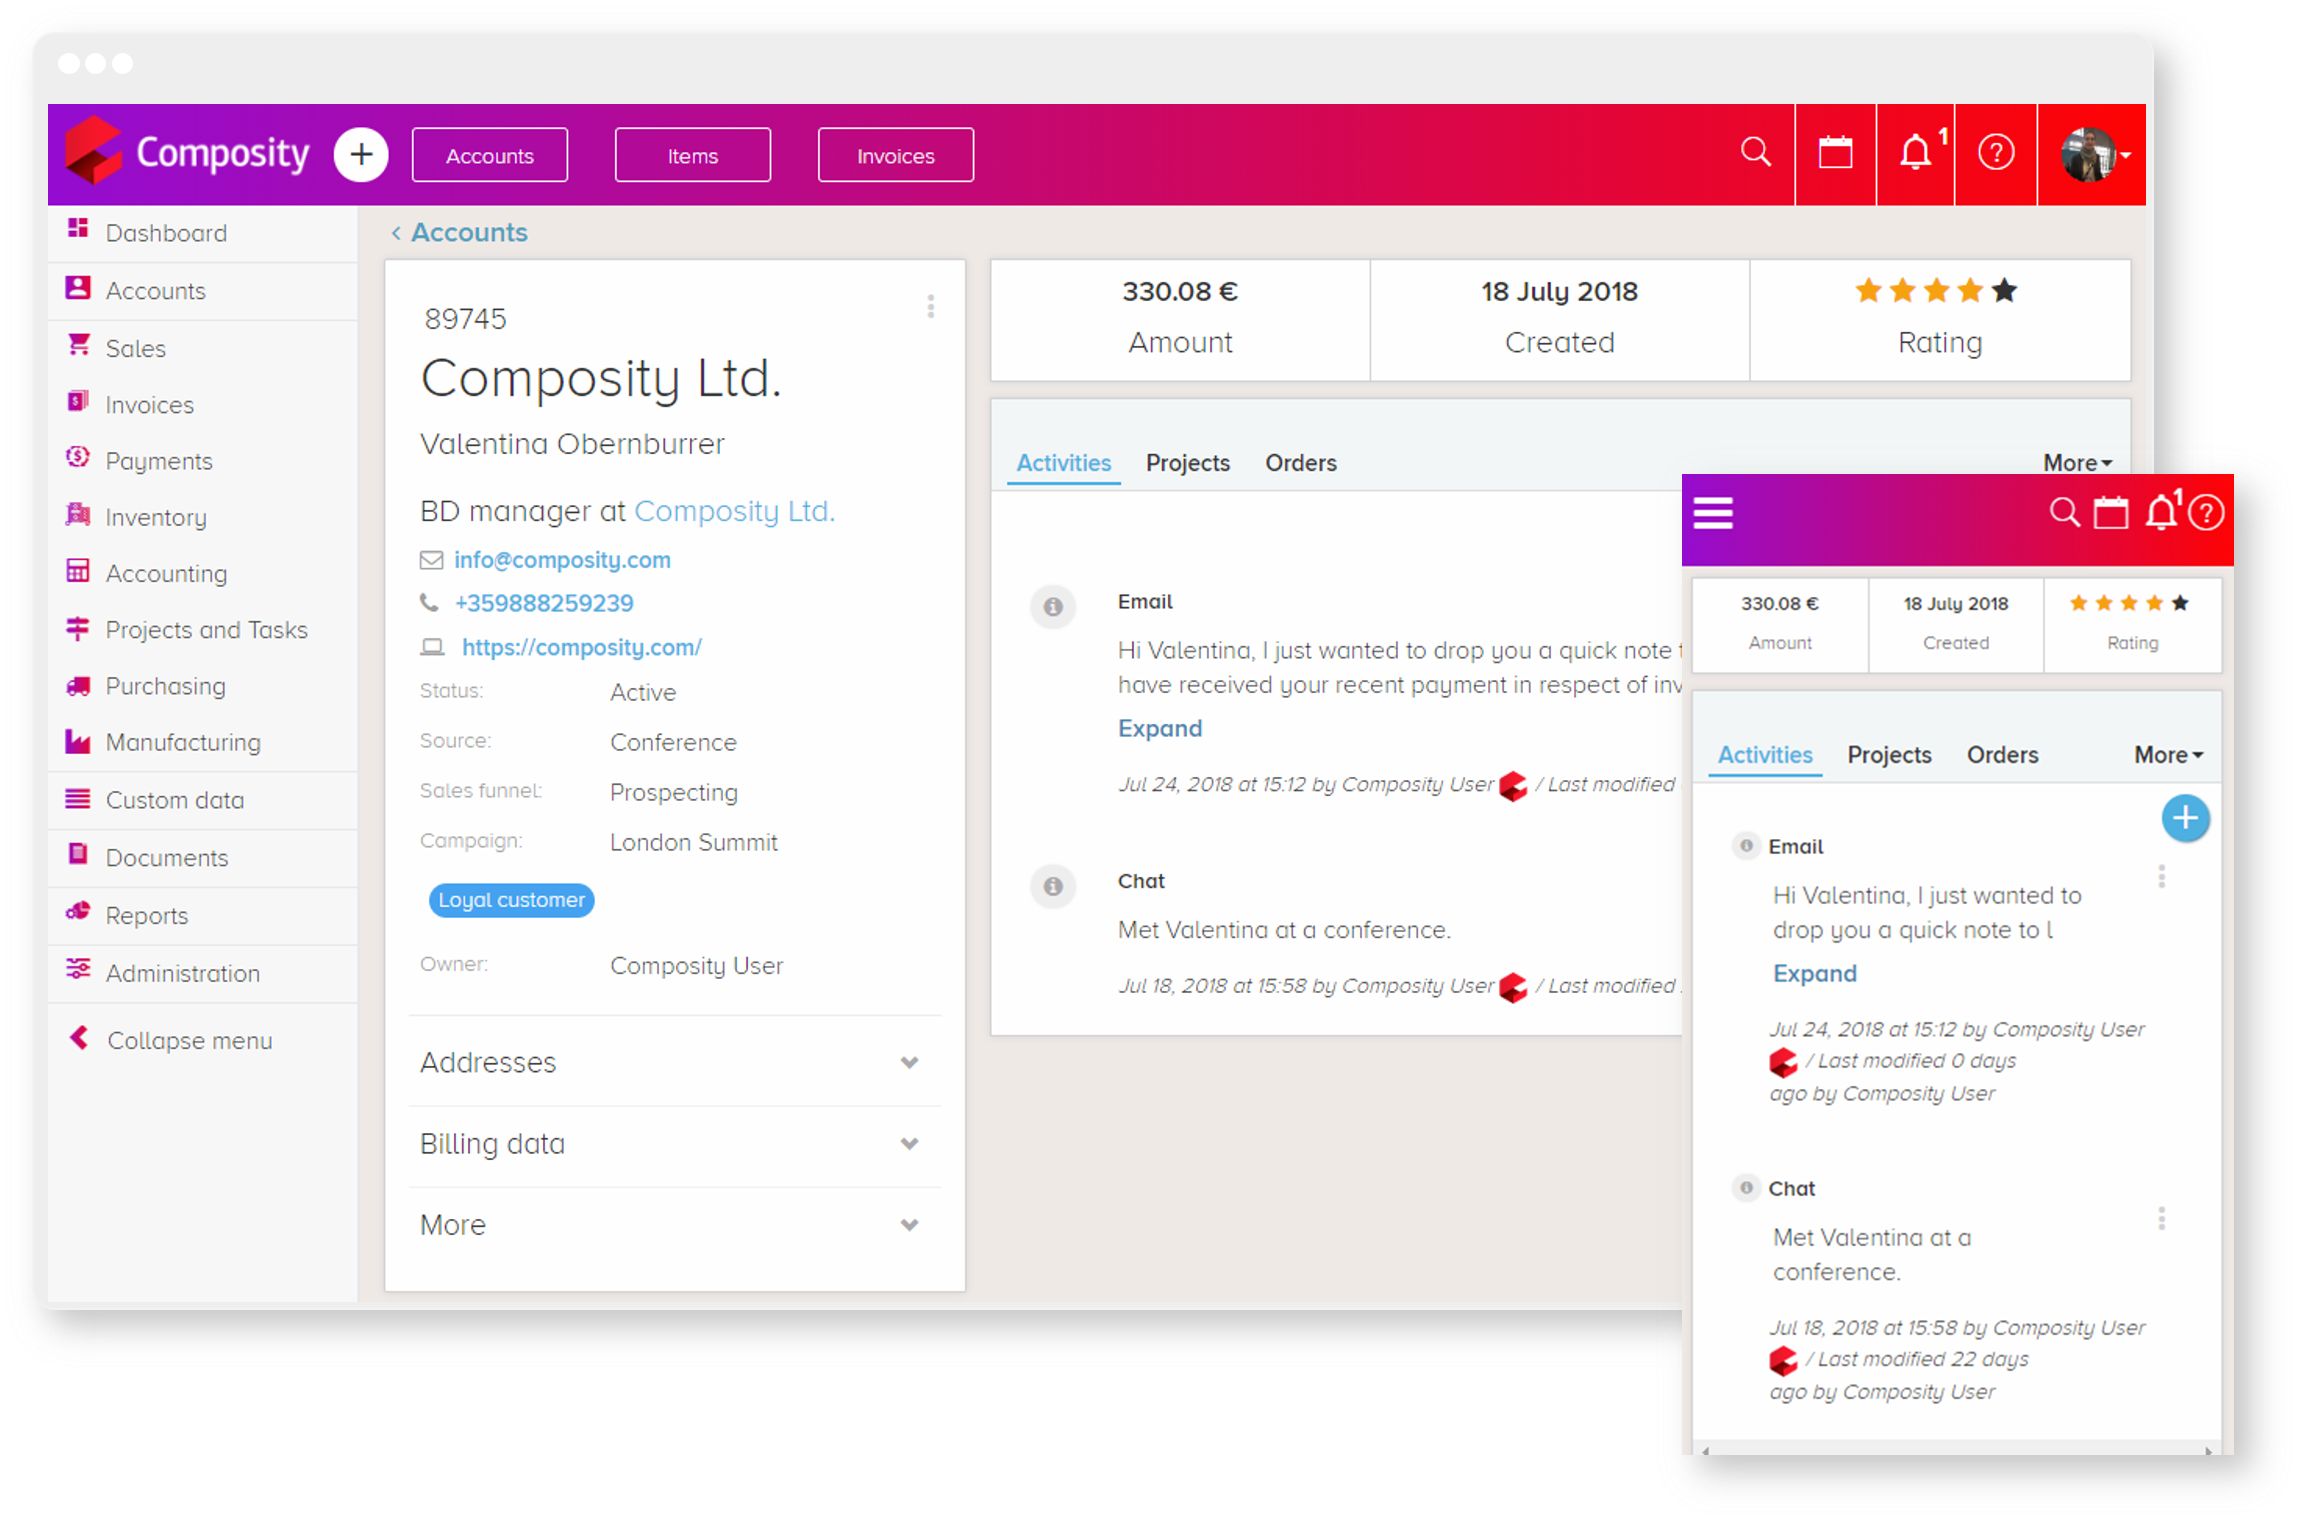
Task: Click the help question mark icon
Action: click(1996, 153)
